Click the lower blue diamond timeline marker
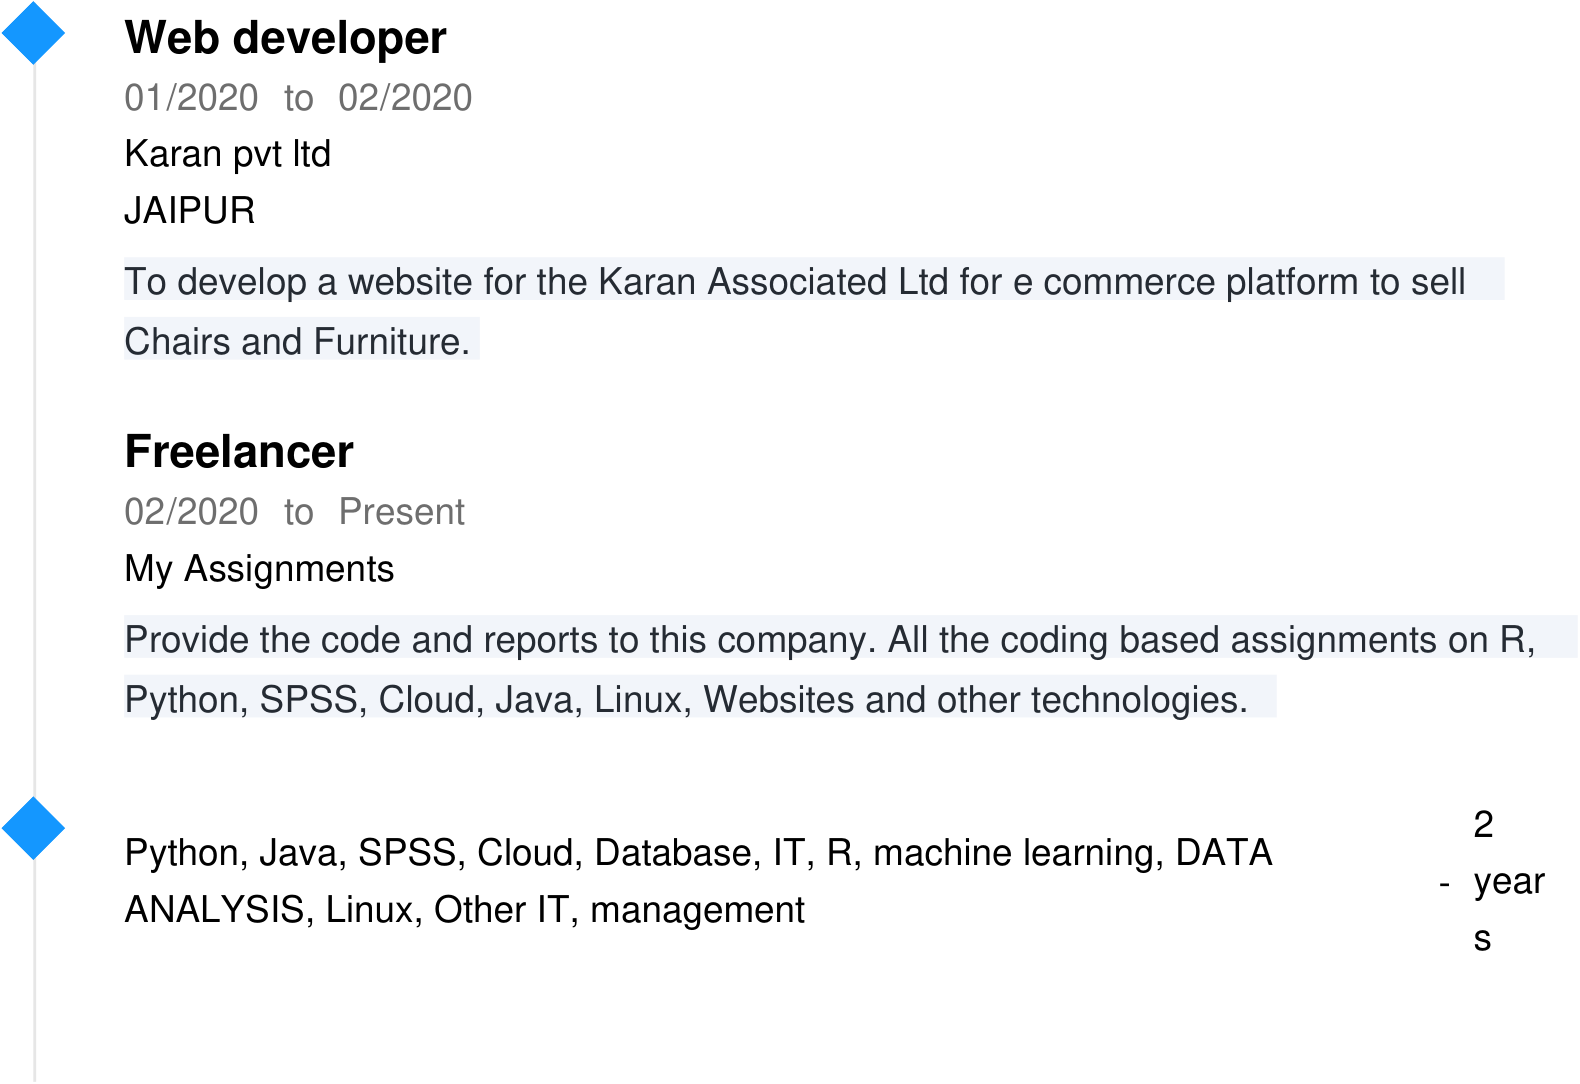 pyautogui.click(x=33, y=828)
